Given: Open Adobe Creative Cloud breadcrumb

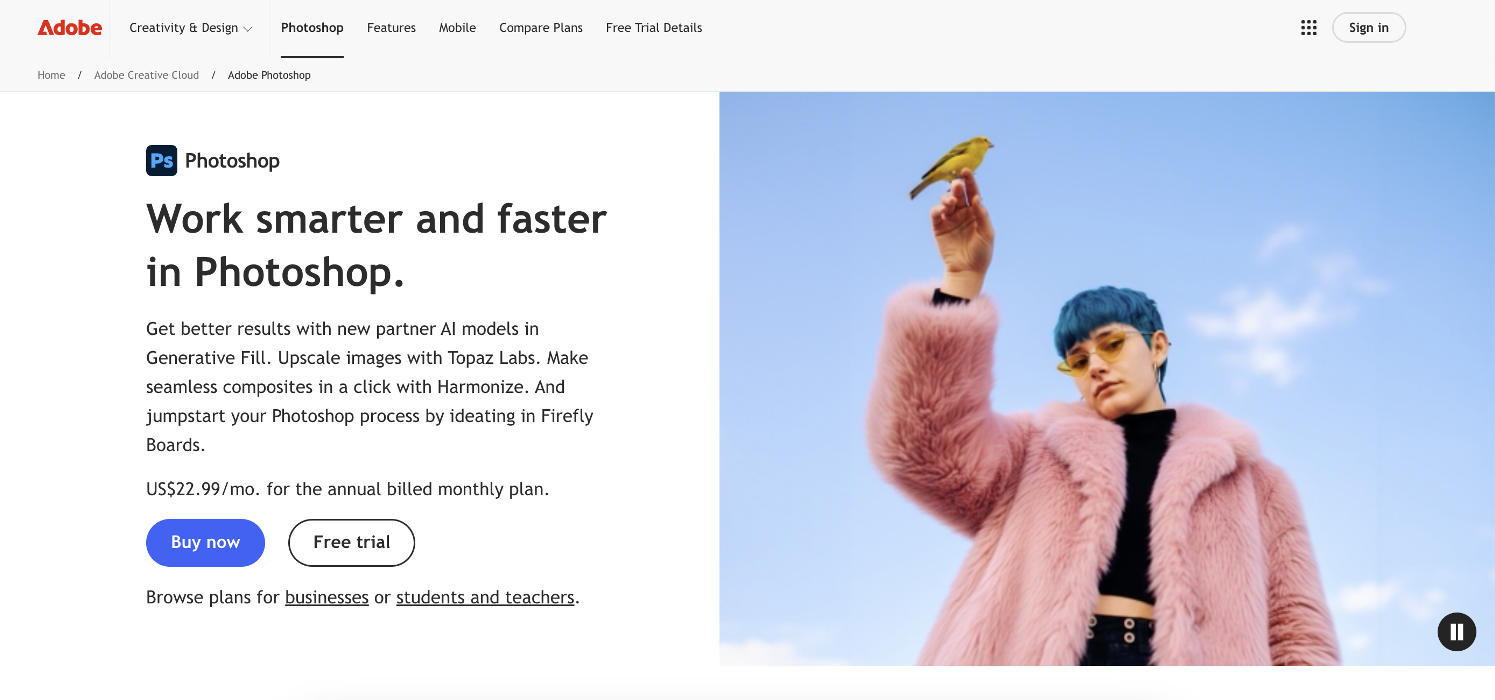Looking at the screenshot, I should (x=147, y=75).
